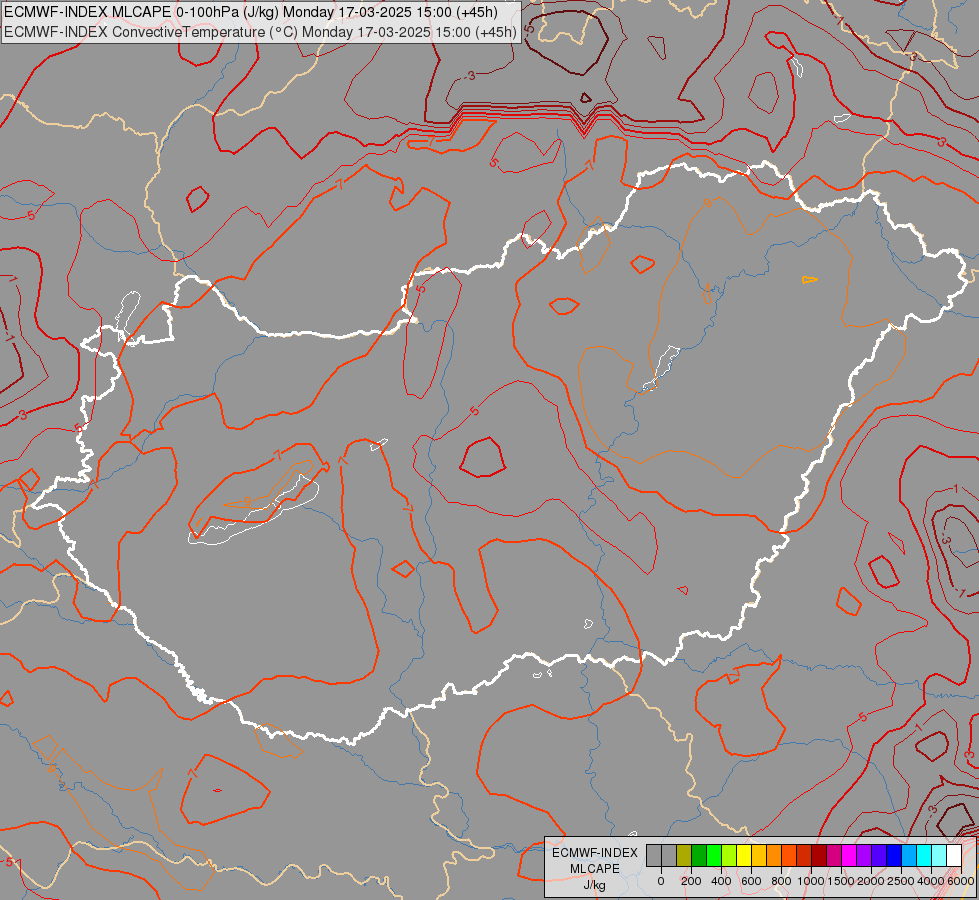Click the legend value 400
979x900 pixels.
[x=721, y=881]
